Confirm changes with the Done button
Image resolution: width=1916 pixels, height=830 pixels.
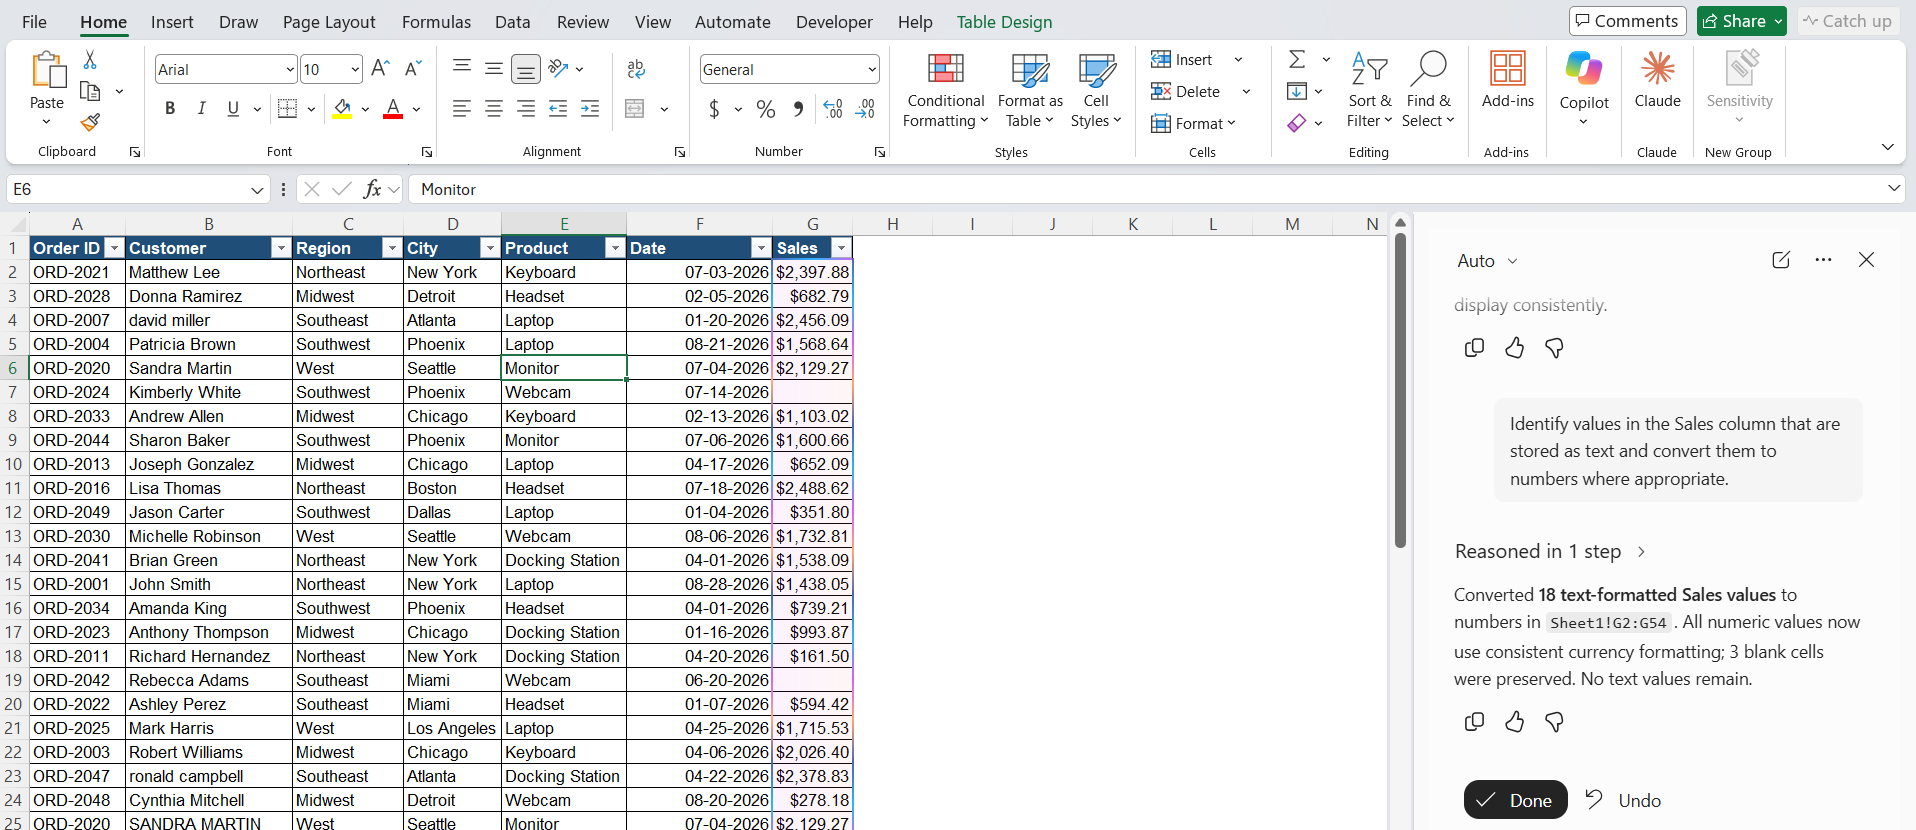[x=1515, y=800]
